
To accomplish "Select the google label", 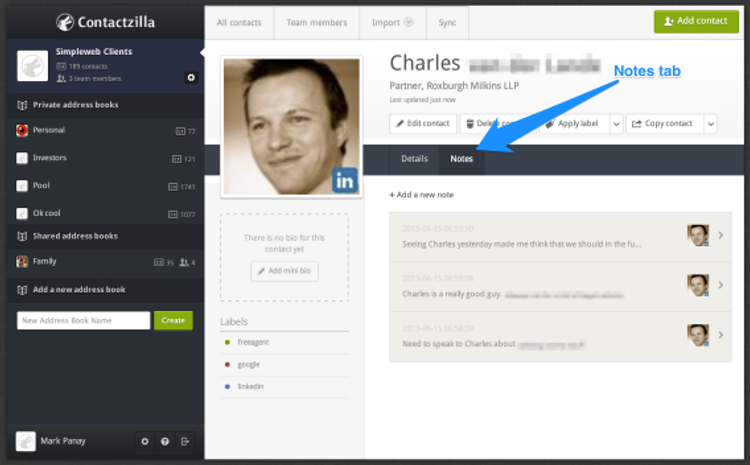I will point(249,365).
